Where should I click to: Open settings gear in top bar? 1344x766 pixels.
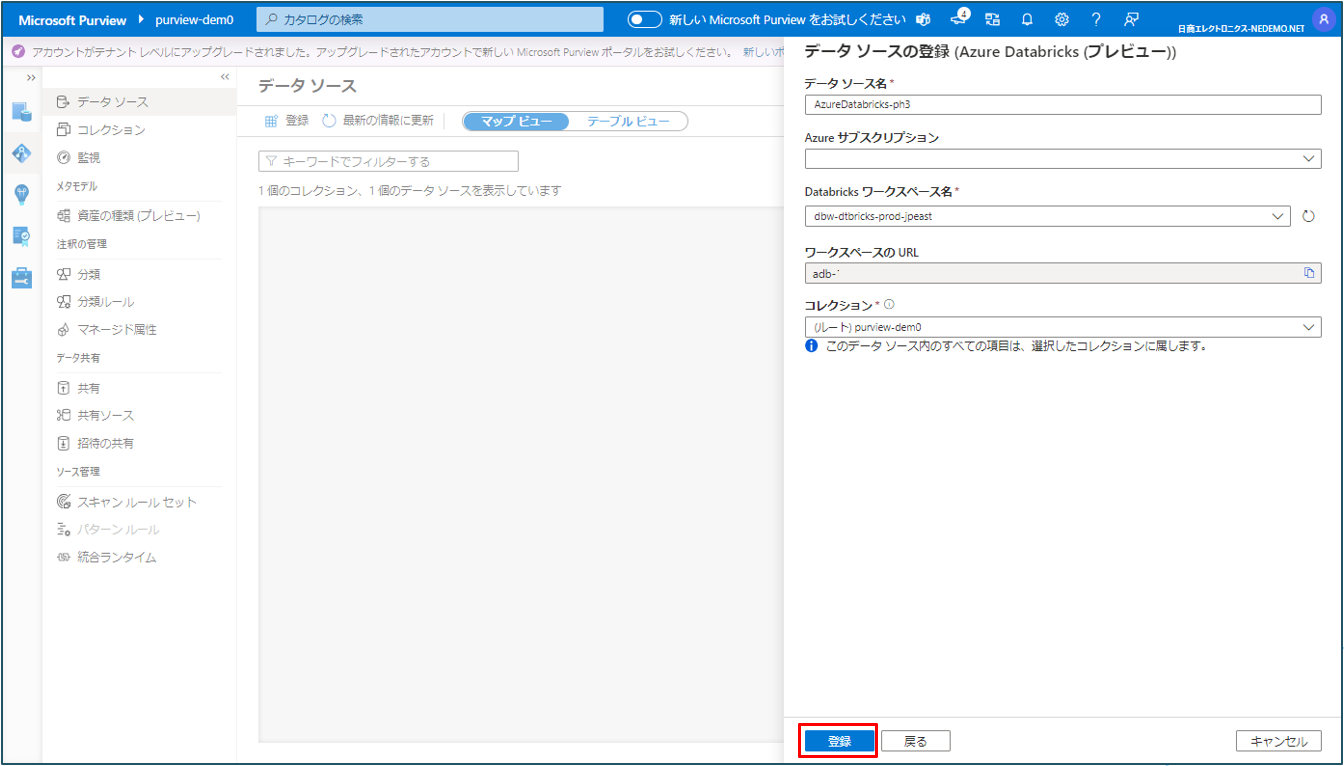[1062, 19]
